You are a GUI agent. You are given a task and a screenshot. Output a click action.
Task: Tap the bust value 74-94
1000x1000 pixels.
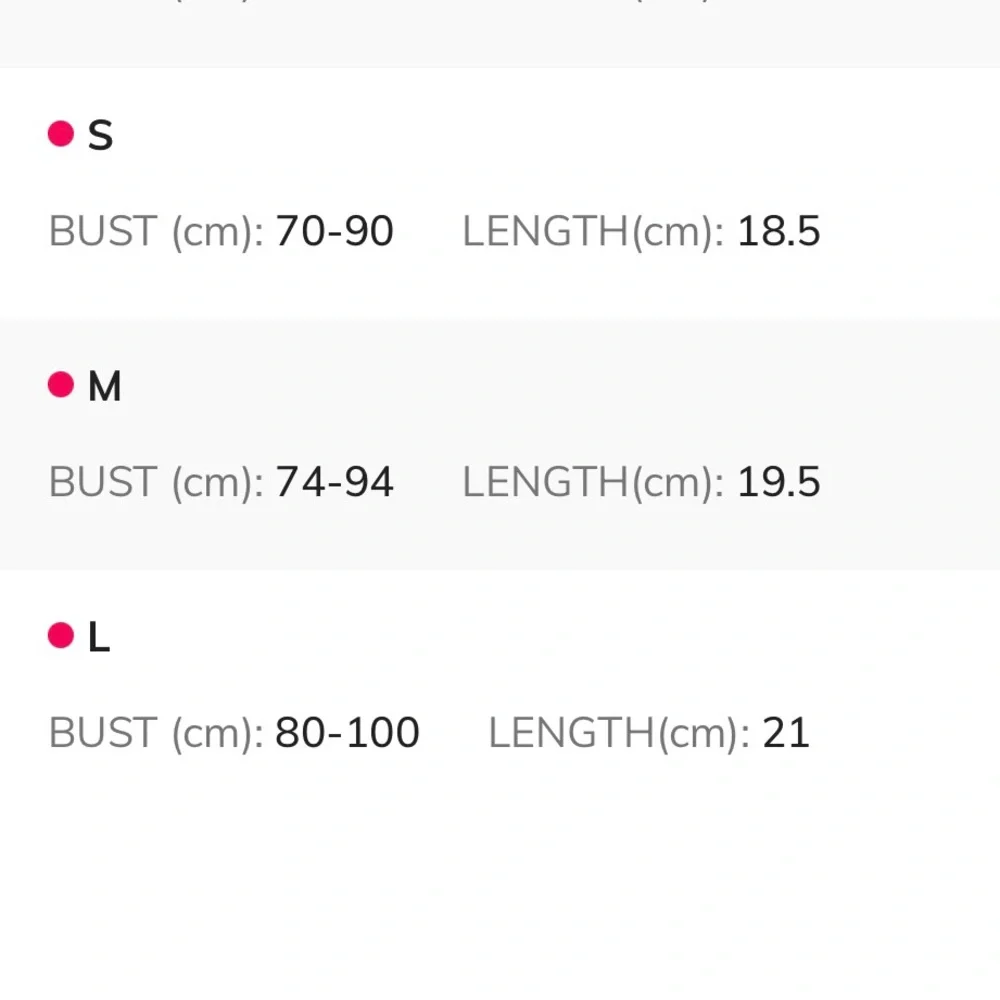(x=334, y=483)
